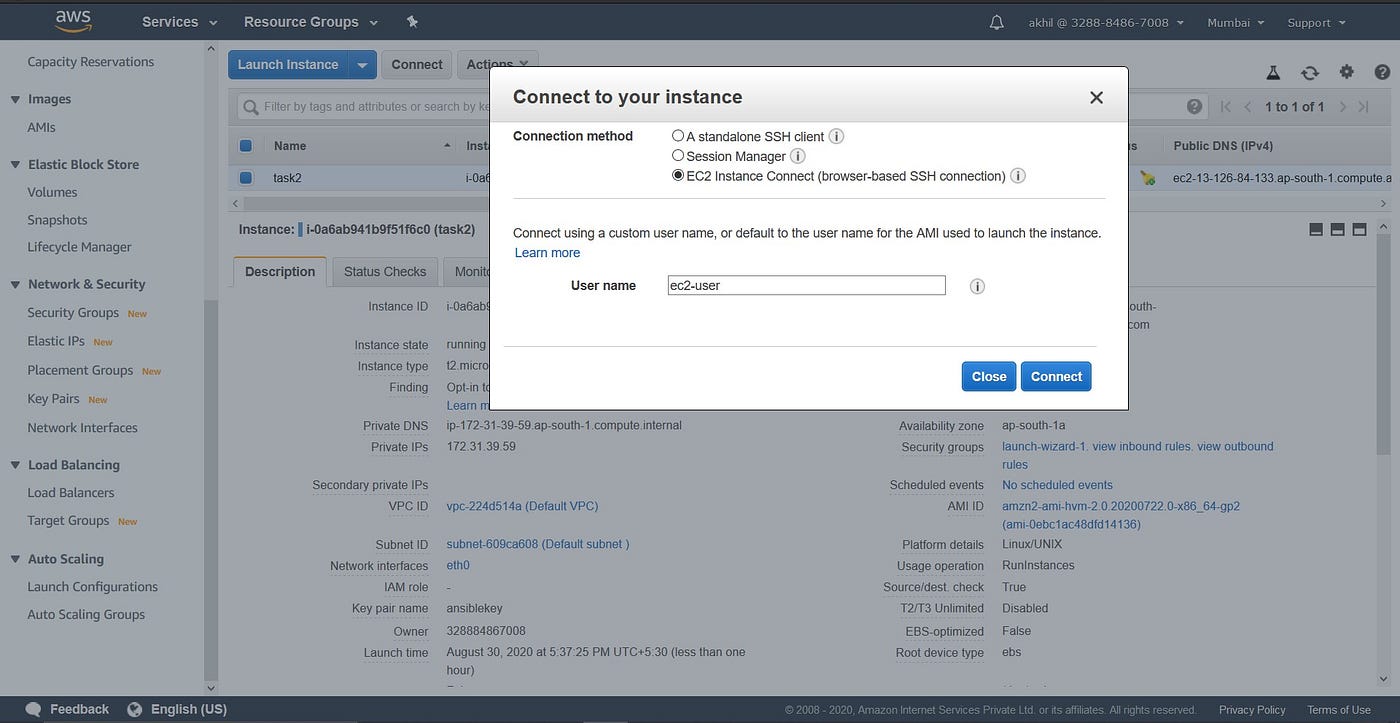
Task: Click info icon beside EC2 Instance Connect
Action: 1018,176
